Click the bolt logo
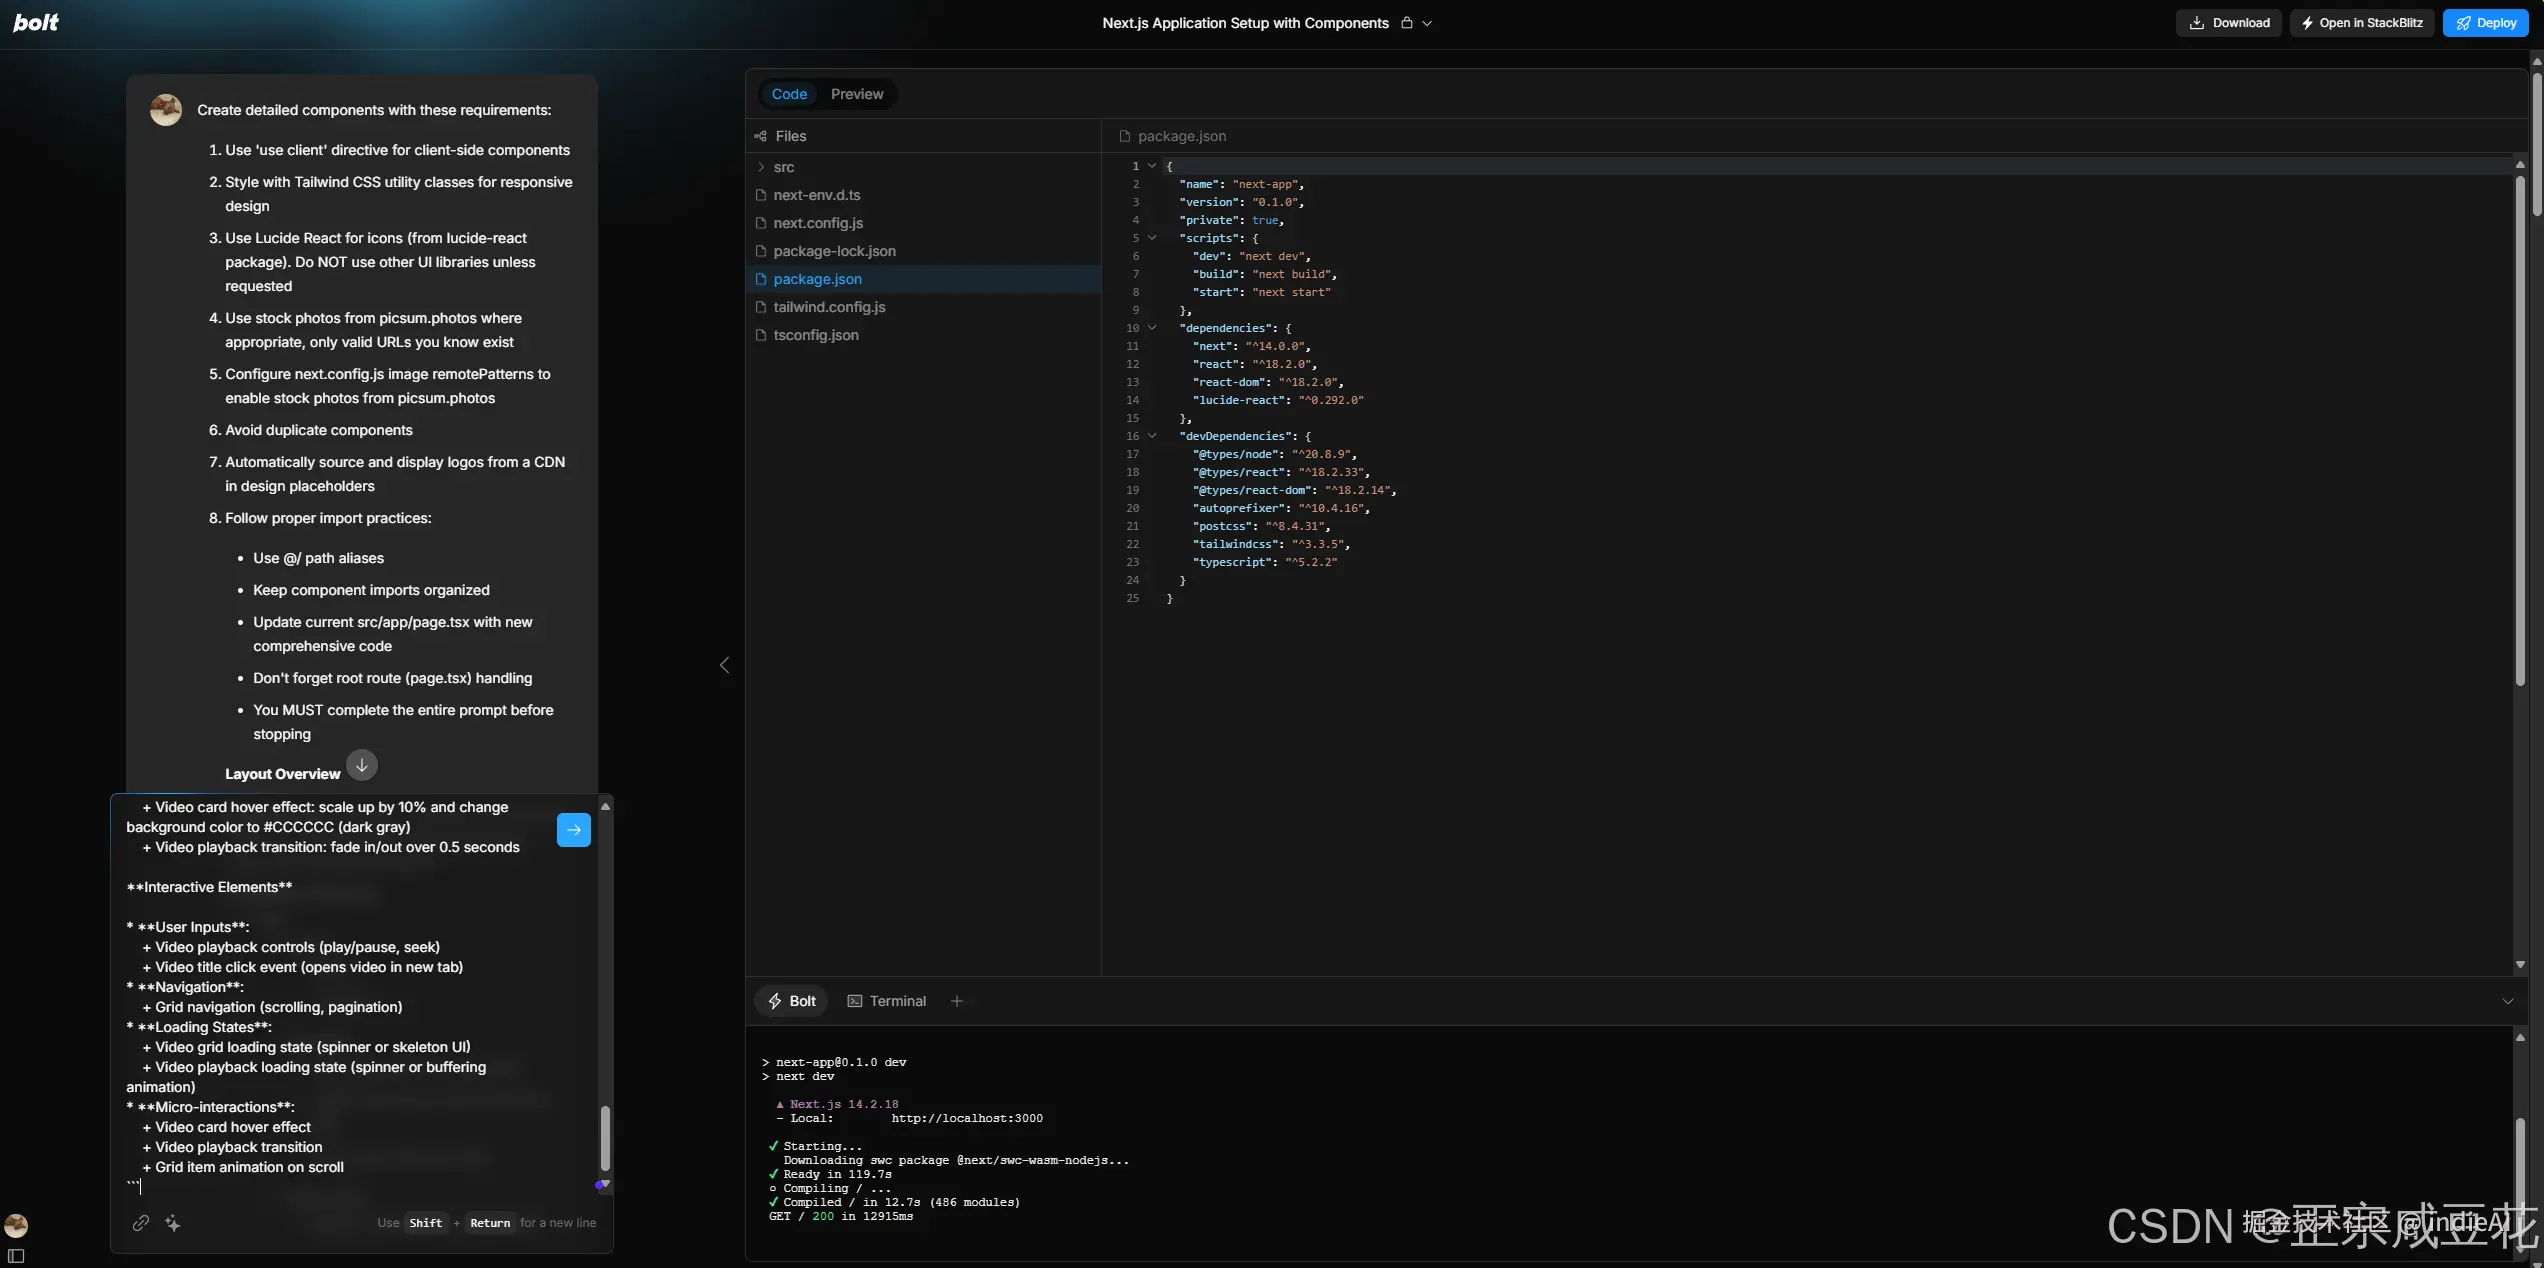2544x1268 pixels. point(36,22)
